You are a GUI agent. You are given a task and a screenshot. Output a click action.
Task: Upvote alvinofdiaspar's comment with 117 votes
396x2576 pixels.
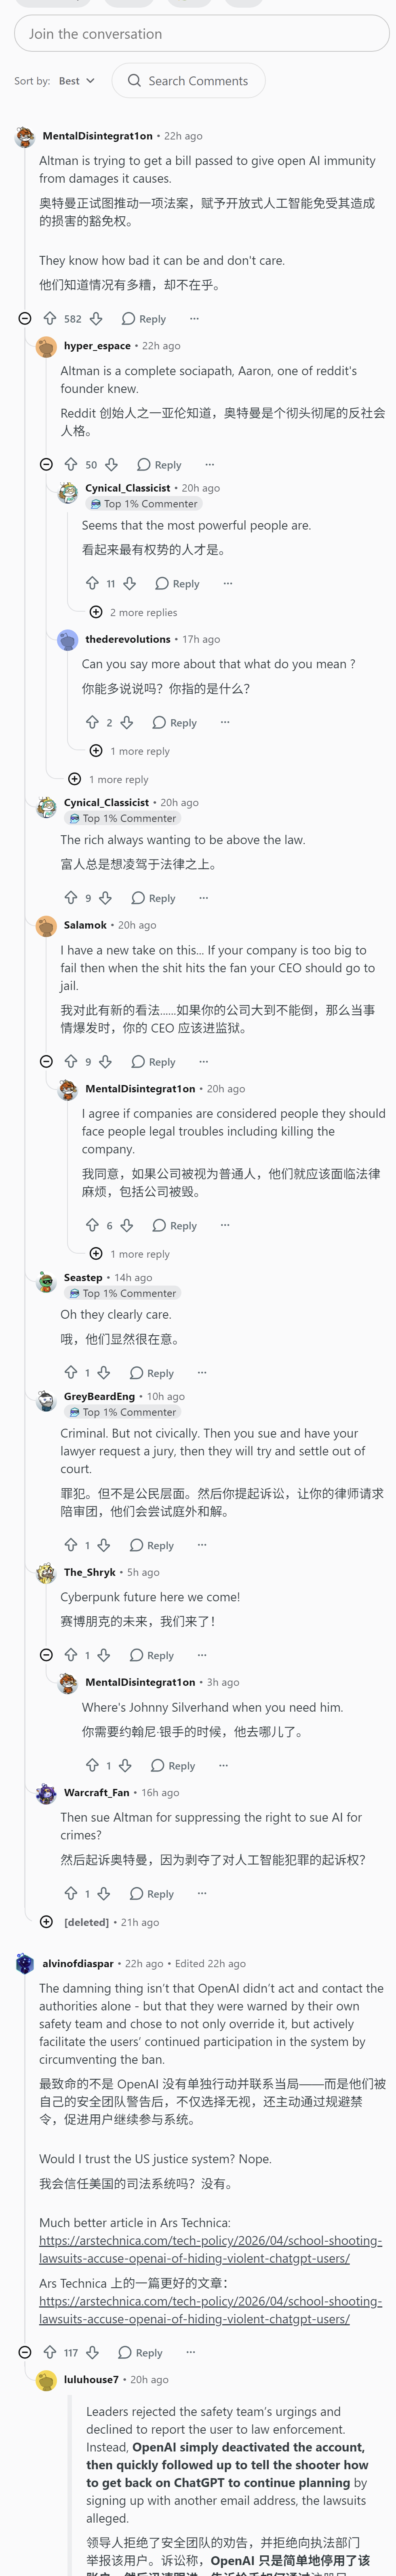click(50, 2353)
